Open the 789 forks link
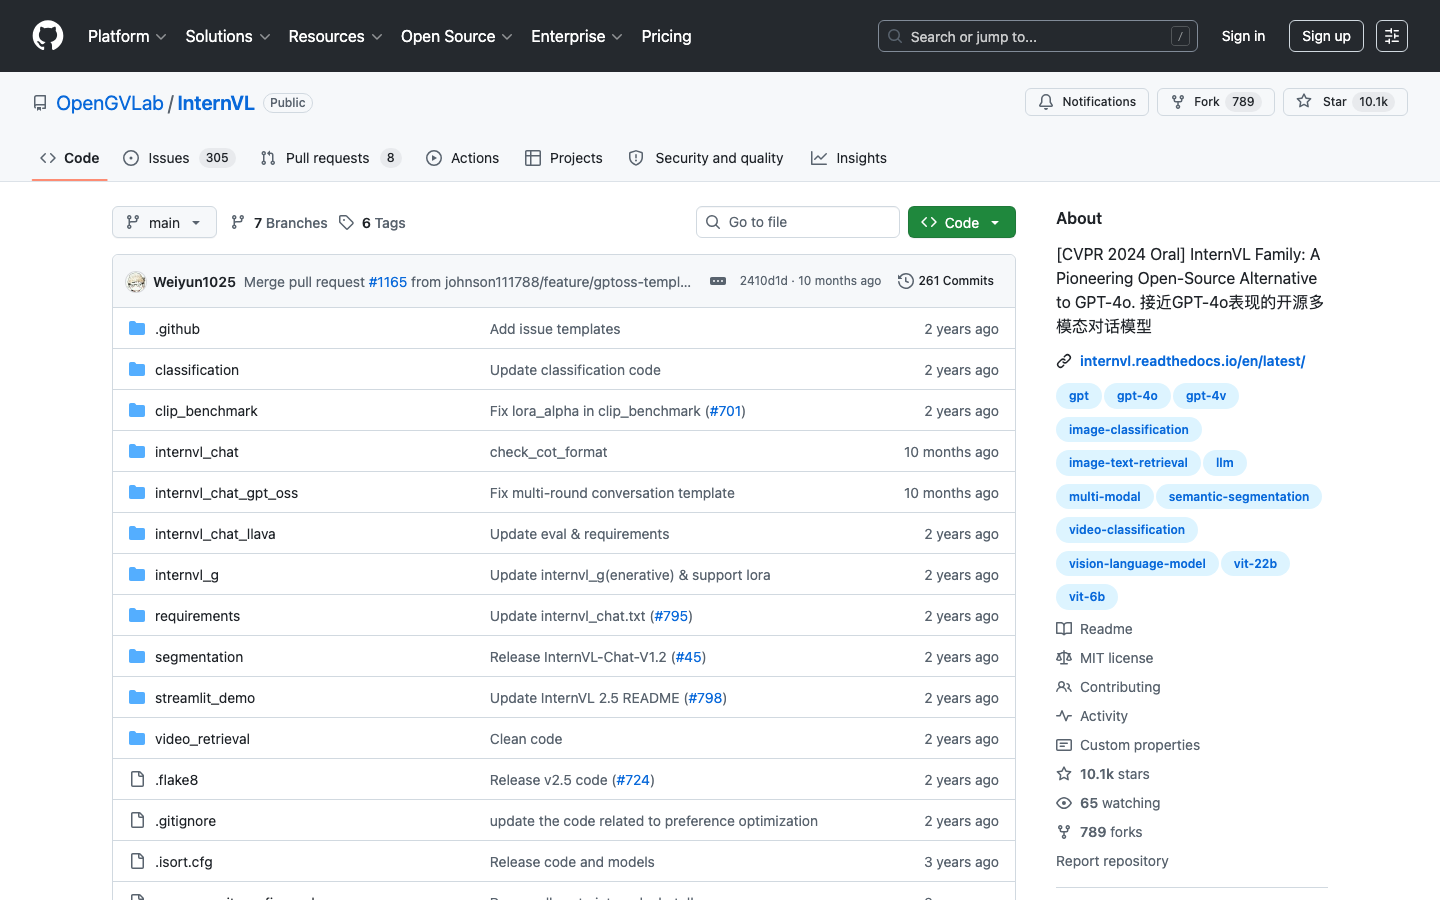1440x900 pixels. coord(1110,832)
